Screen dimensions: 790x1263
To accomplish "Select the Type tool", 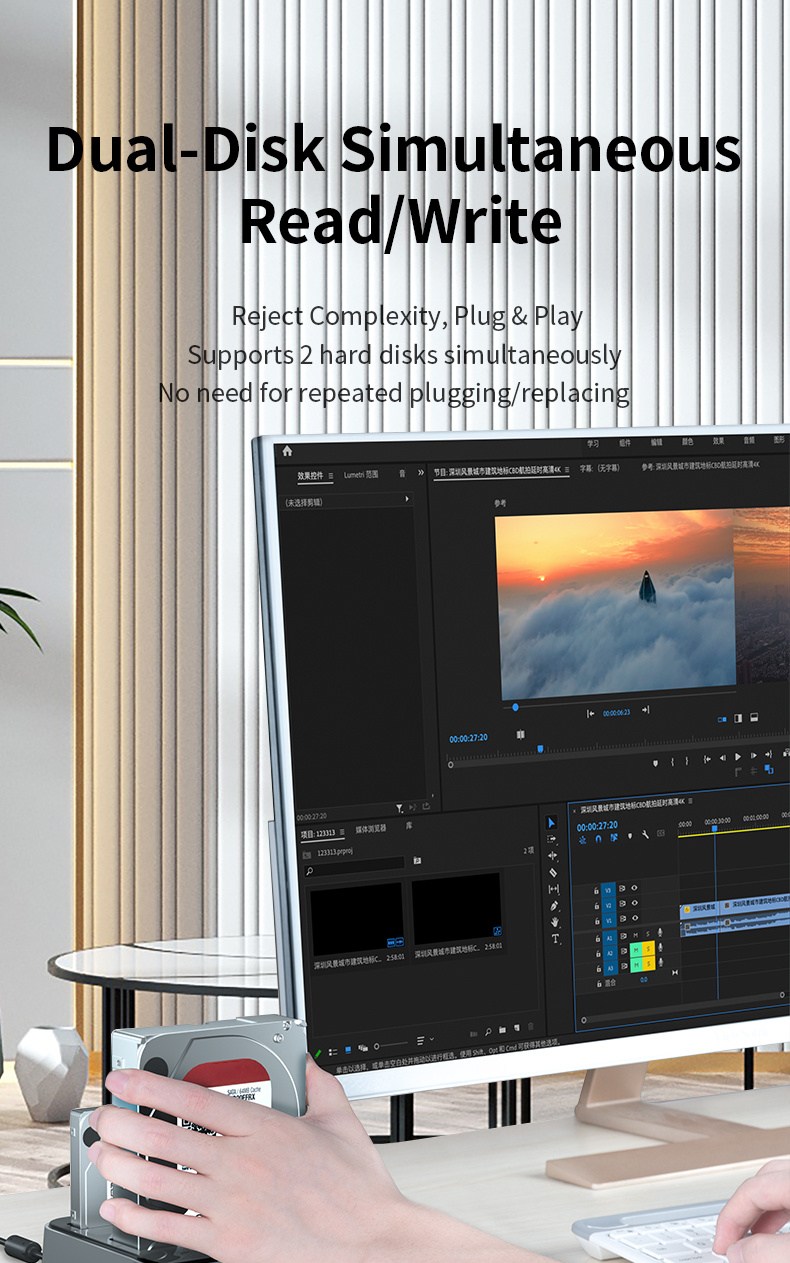I will 555,939.
